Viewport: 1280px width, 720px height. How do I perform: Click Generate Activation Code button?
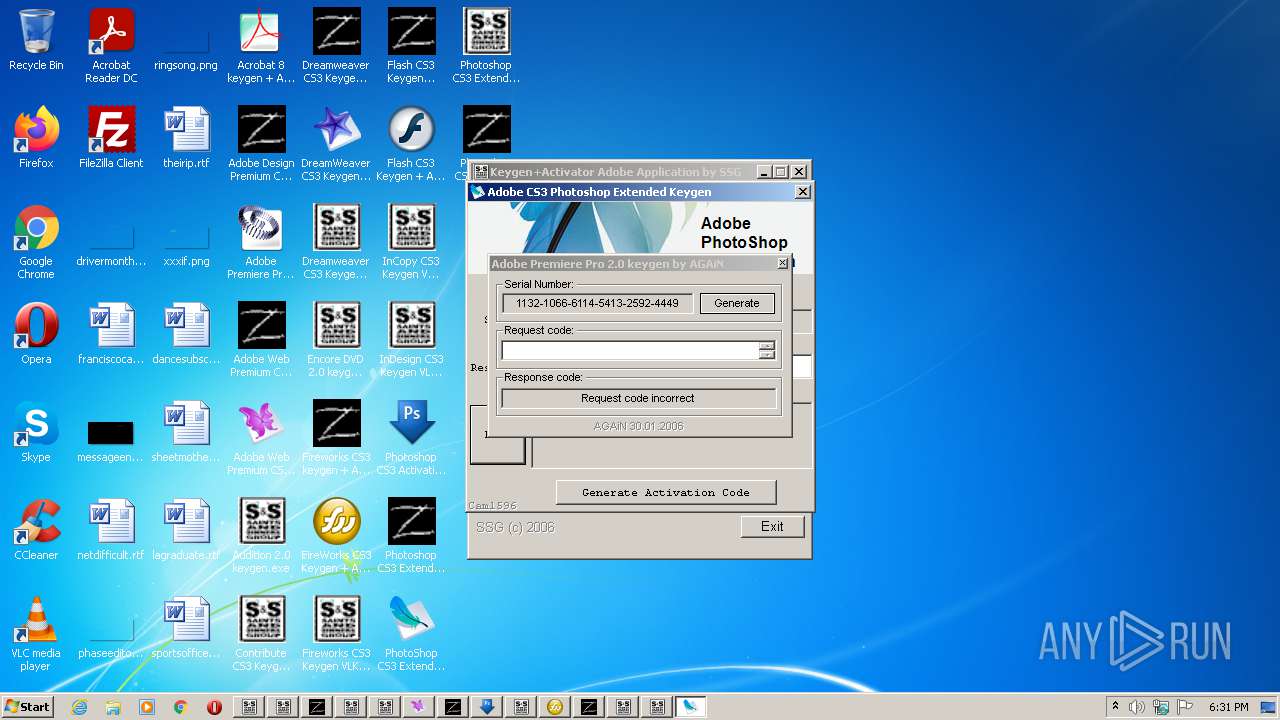point(666,492)
